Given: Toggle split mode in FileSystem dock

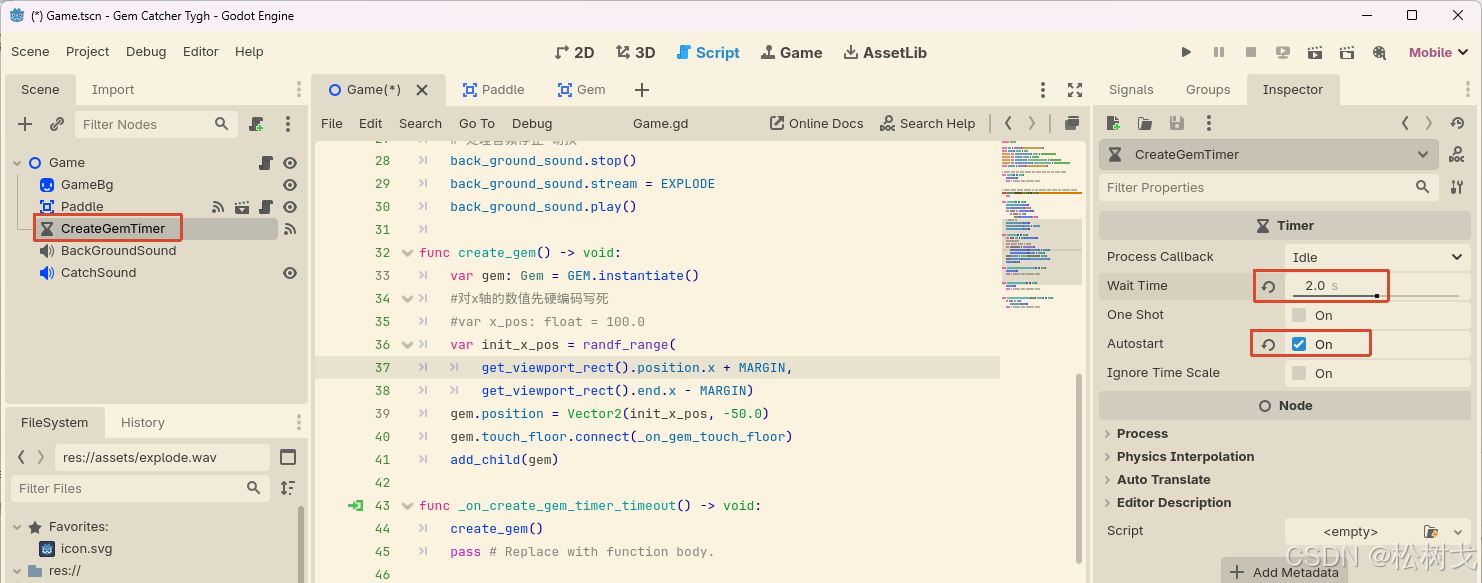Looking at the screenshot, I should [288, 457].
